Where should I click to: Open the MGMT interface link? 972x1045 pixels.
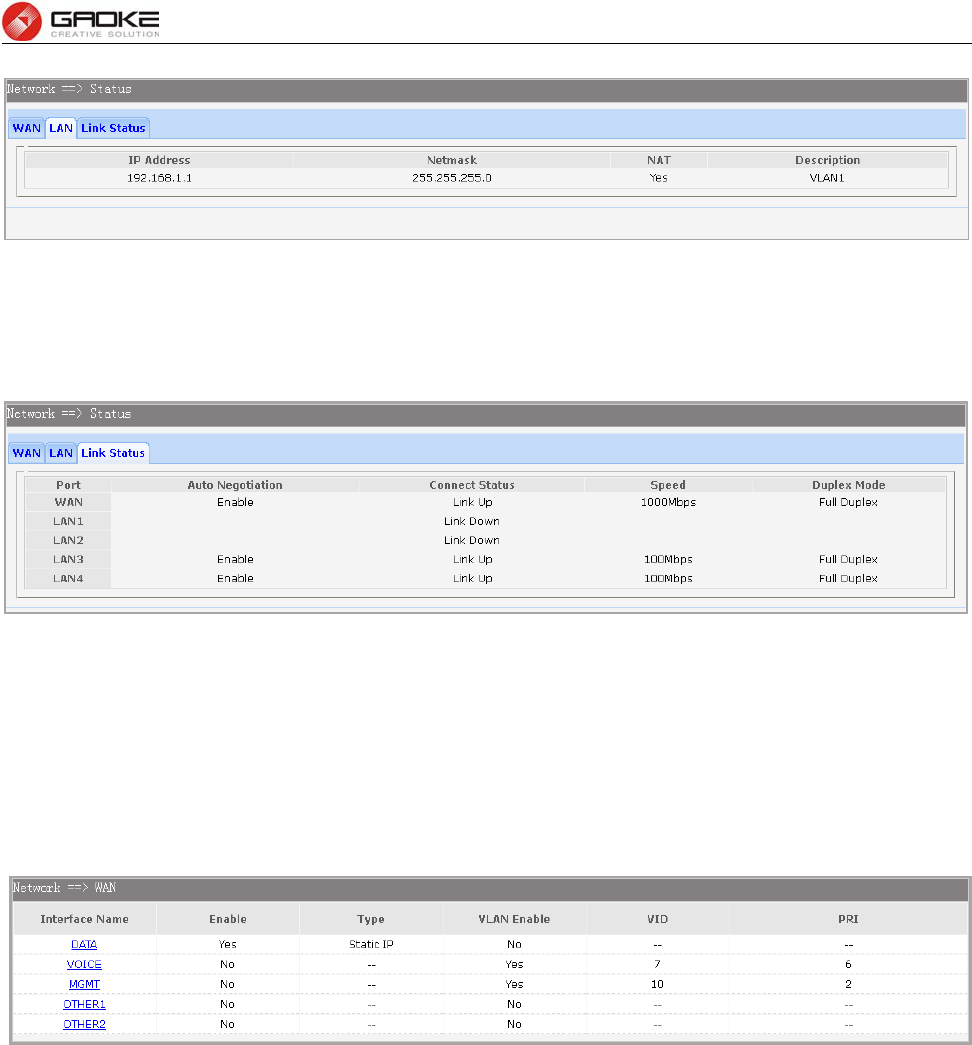pyautogui.click(x=84, y=984)
